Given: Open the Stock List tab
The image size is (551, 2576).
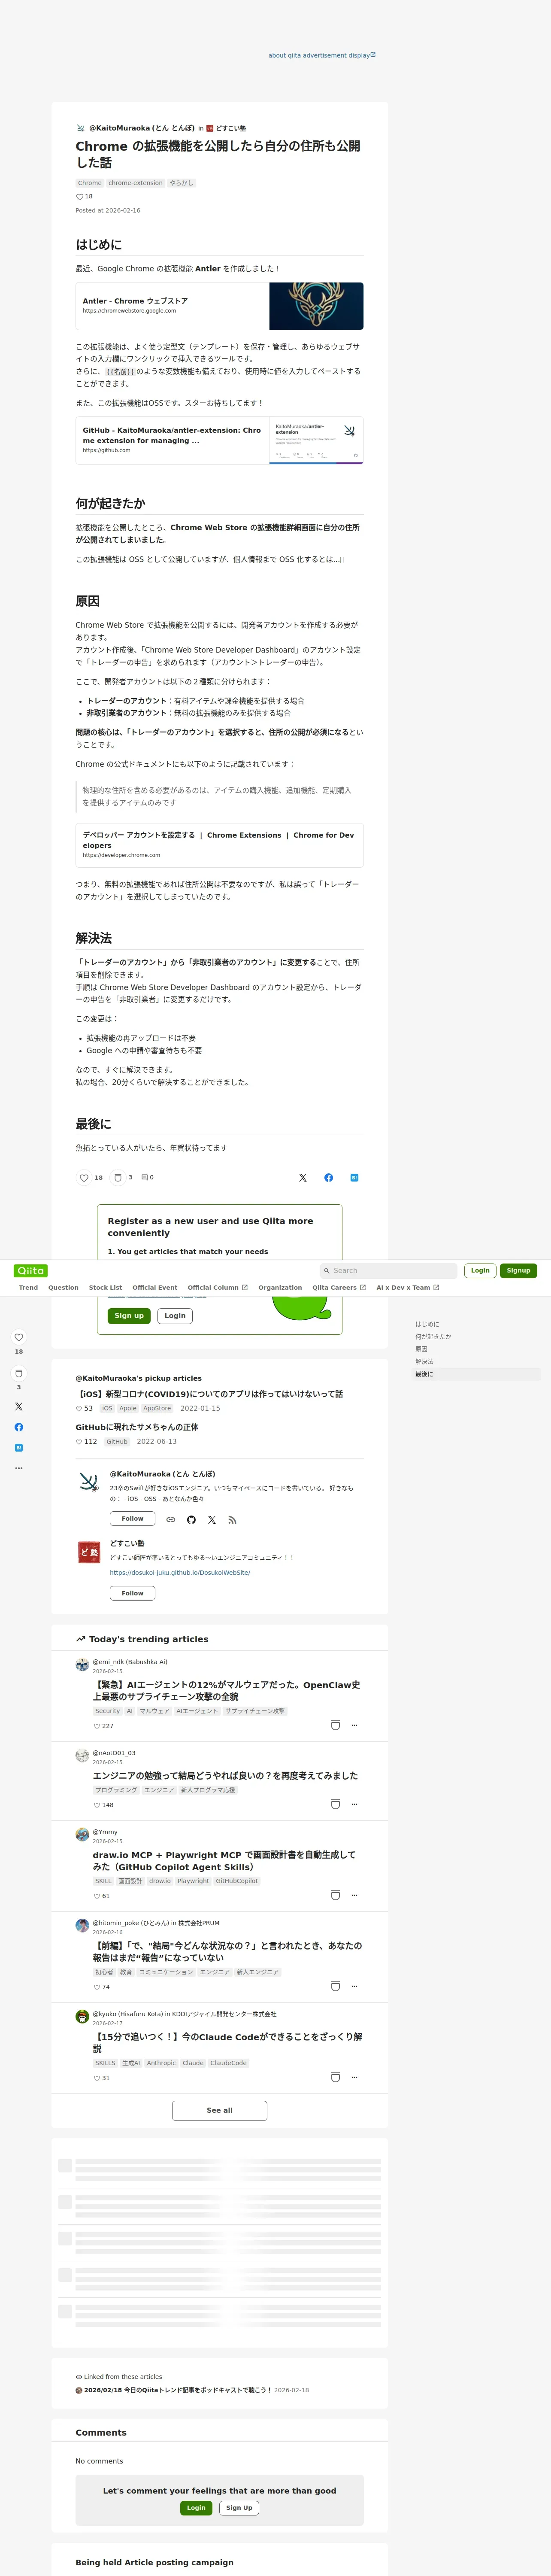Looking at the screenshot, I should pos(105,1287).
